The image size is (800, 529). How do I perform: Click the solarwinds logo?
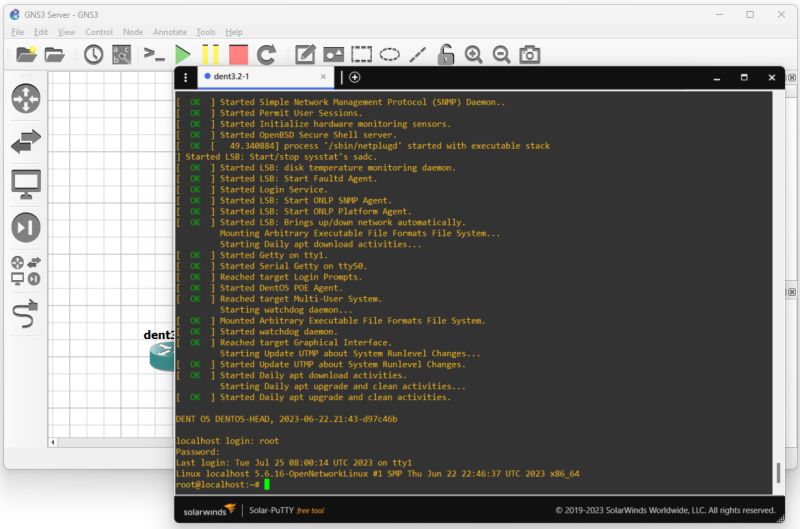click(x=210, y=510)
